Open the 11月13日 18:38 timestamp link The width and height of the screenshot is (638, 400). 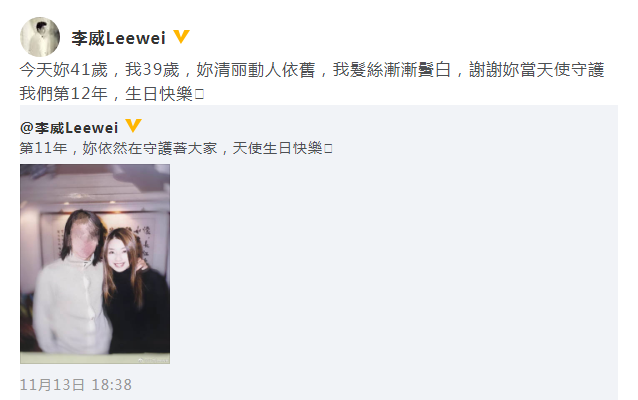[76, 385]
